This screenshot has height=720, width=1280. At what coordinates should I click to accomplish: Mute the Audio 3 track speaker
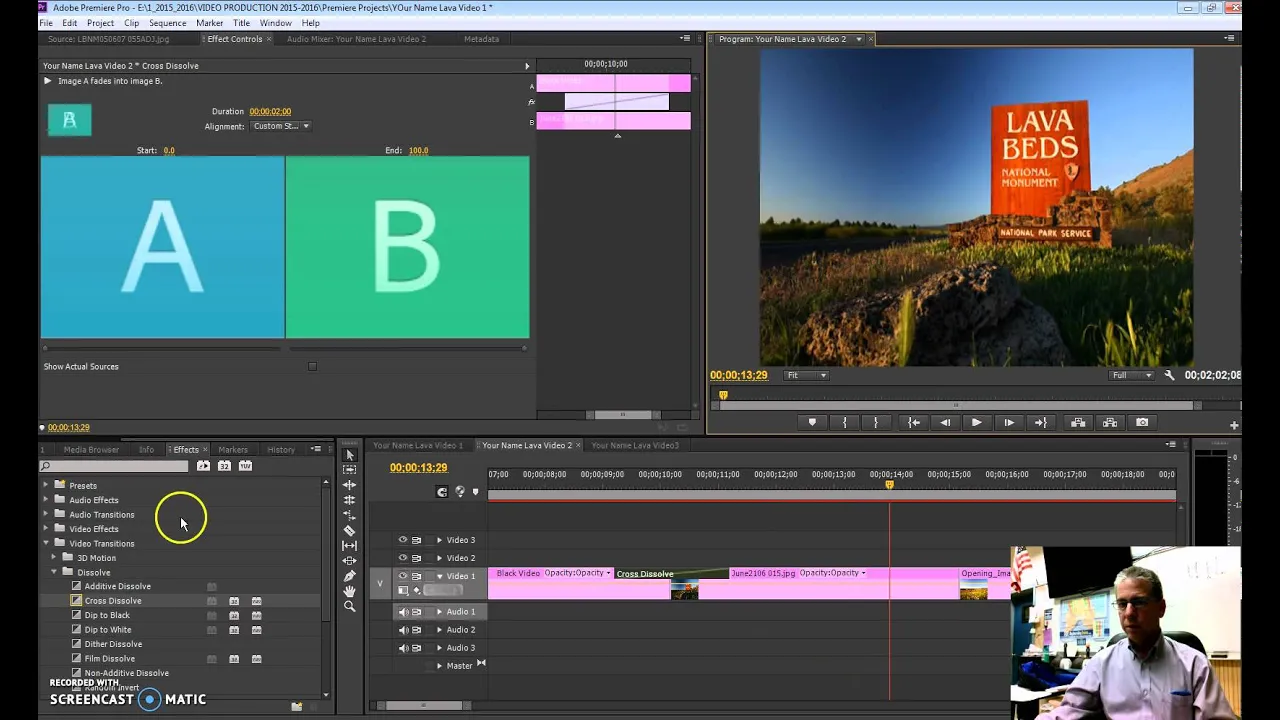(403, 648)
